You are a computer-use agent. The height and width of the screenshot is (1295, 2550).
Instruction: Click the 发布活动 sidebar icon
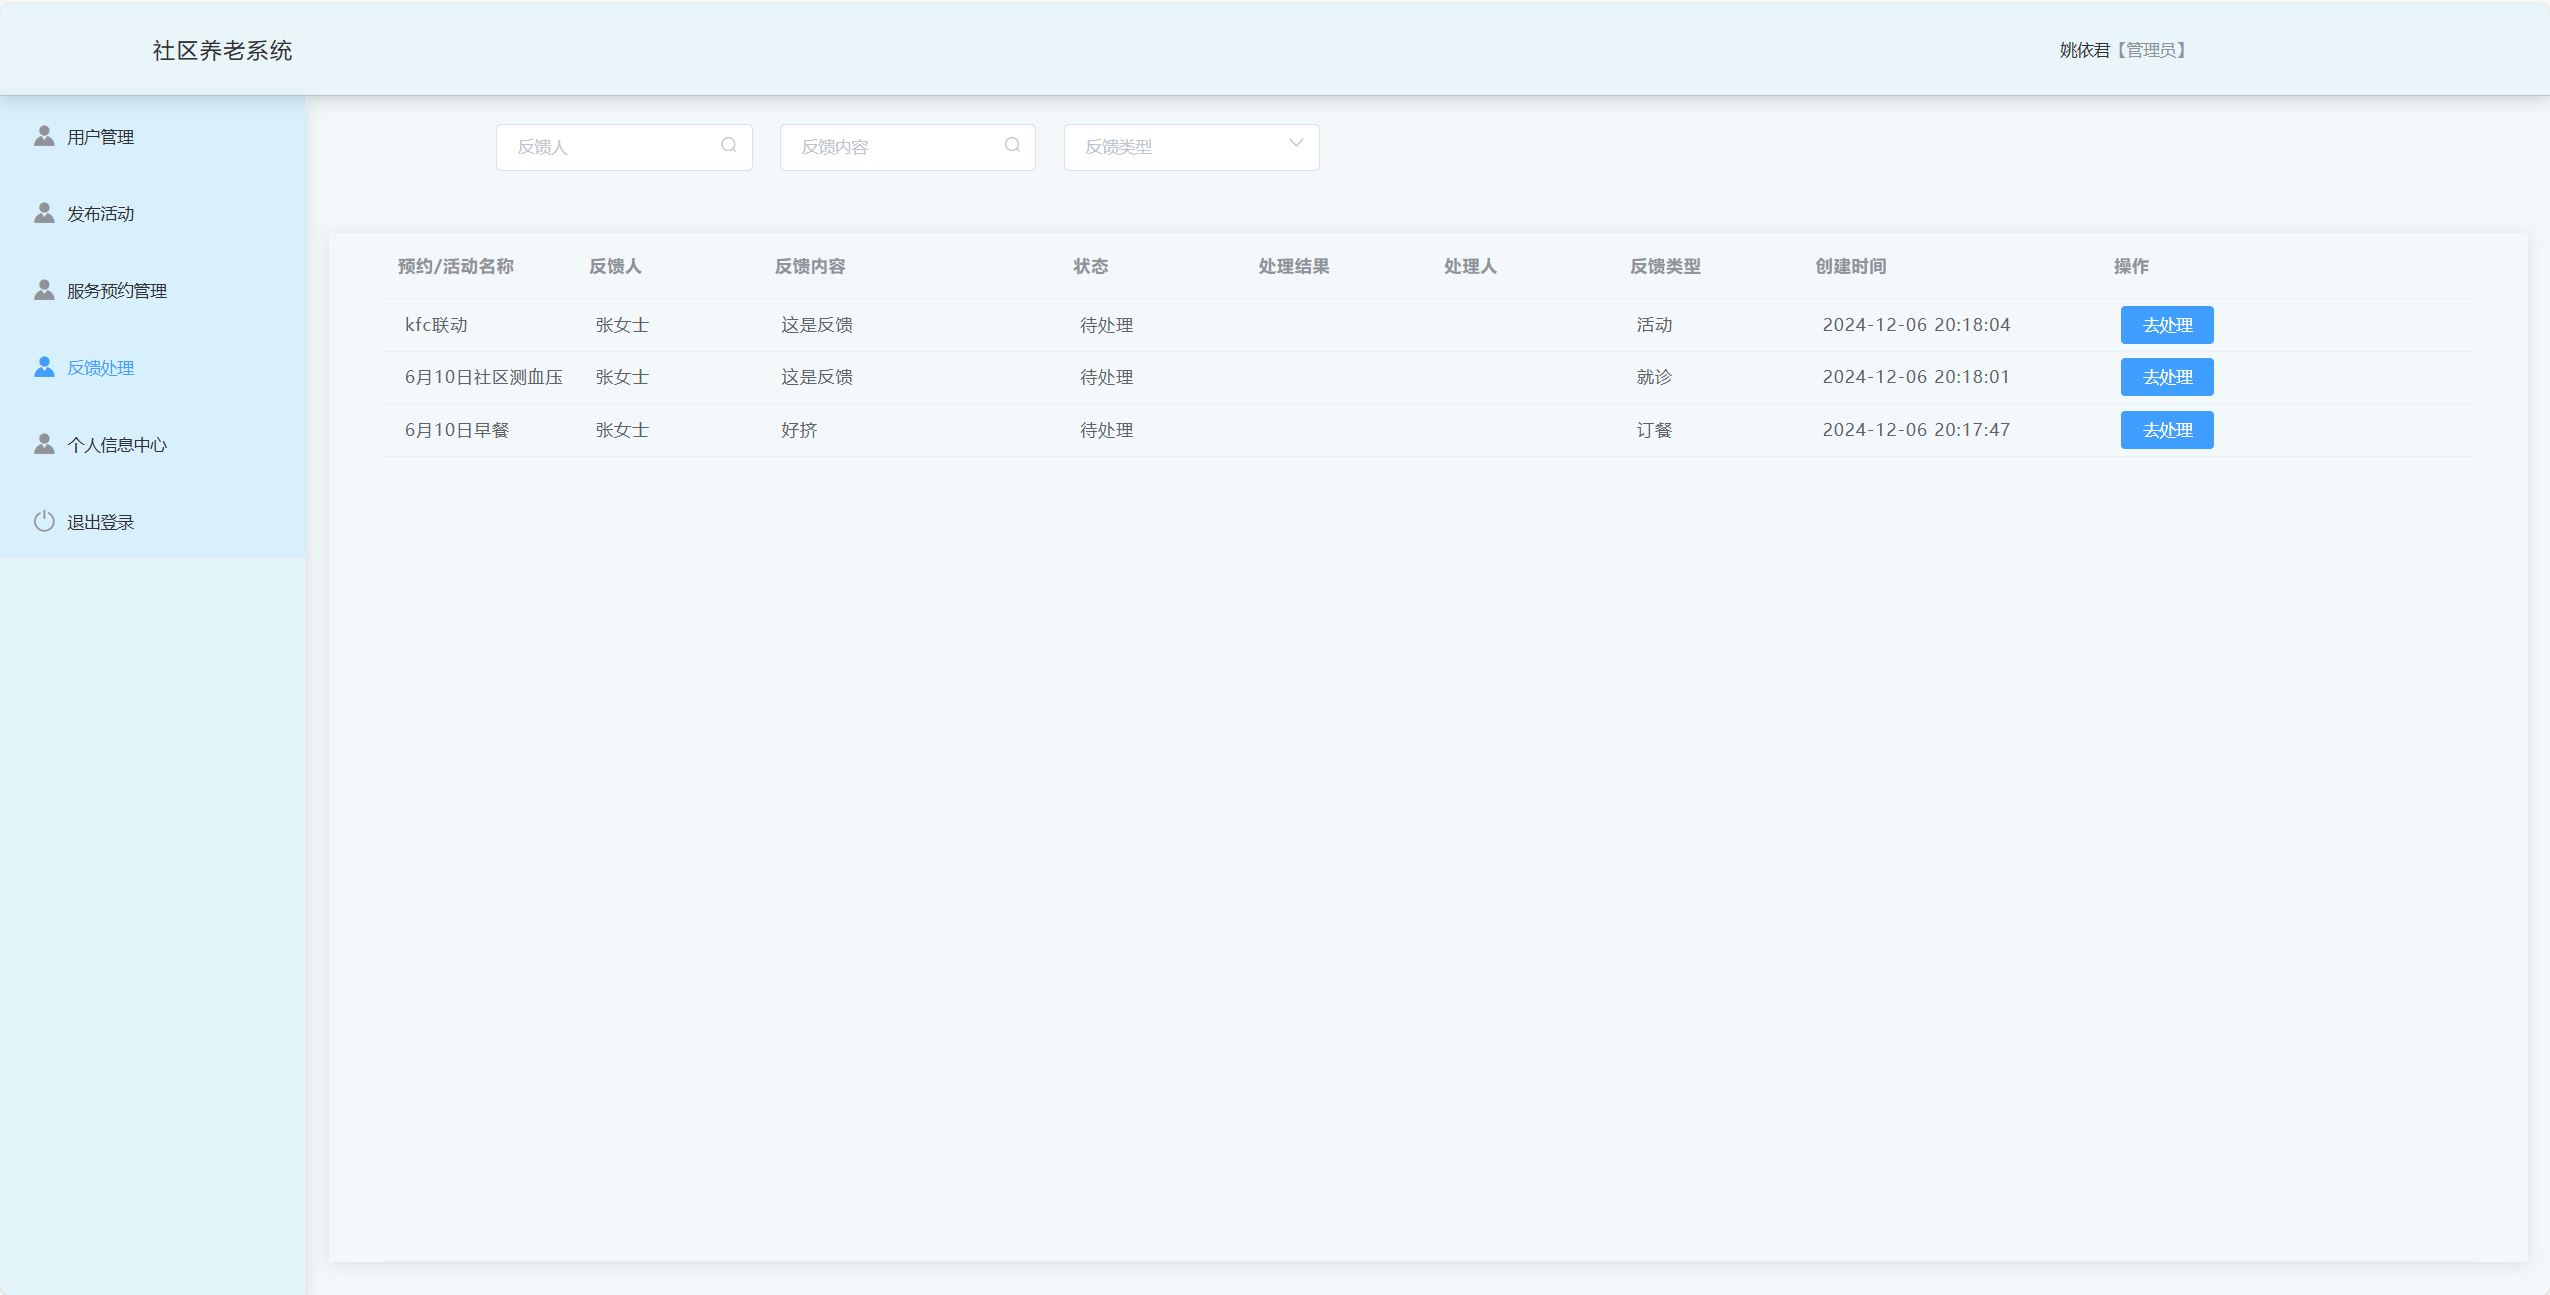pos(43,213)
